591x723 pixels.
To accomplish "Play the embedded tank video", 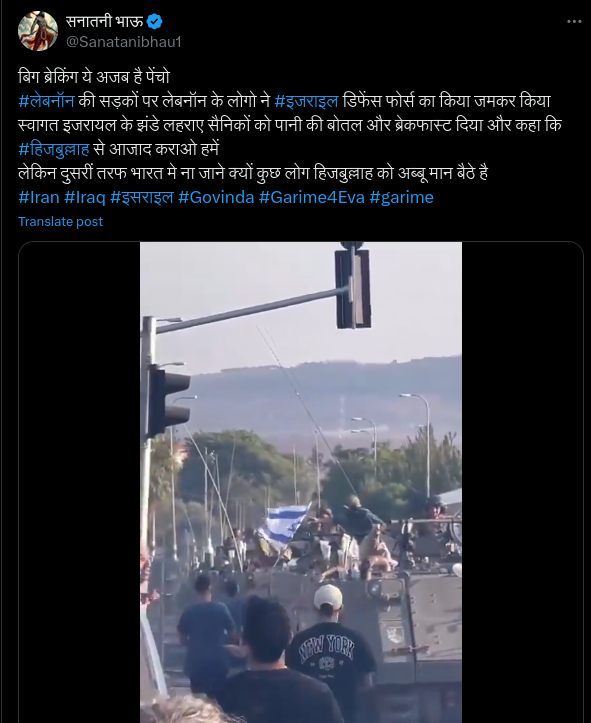I will (301, 482).
